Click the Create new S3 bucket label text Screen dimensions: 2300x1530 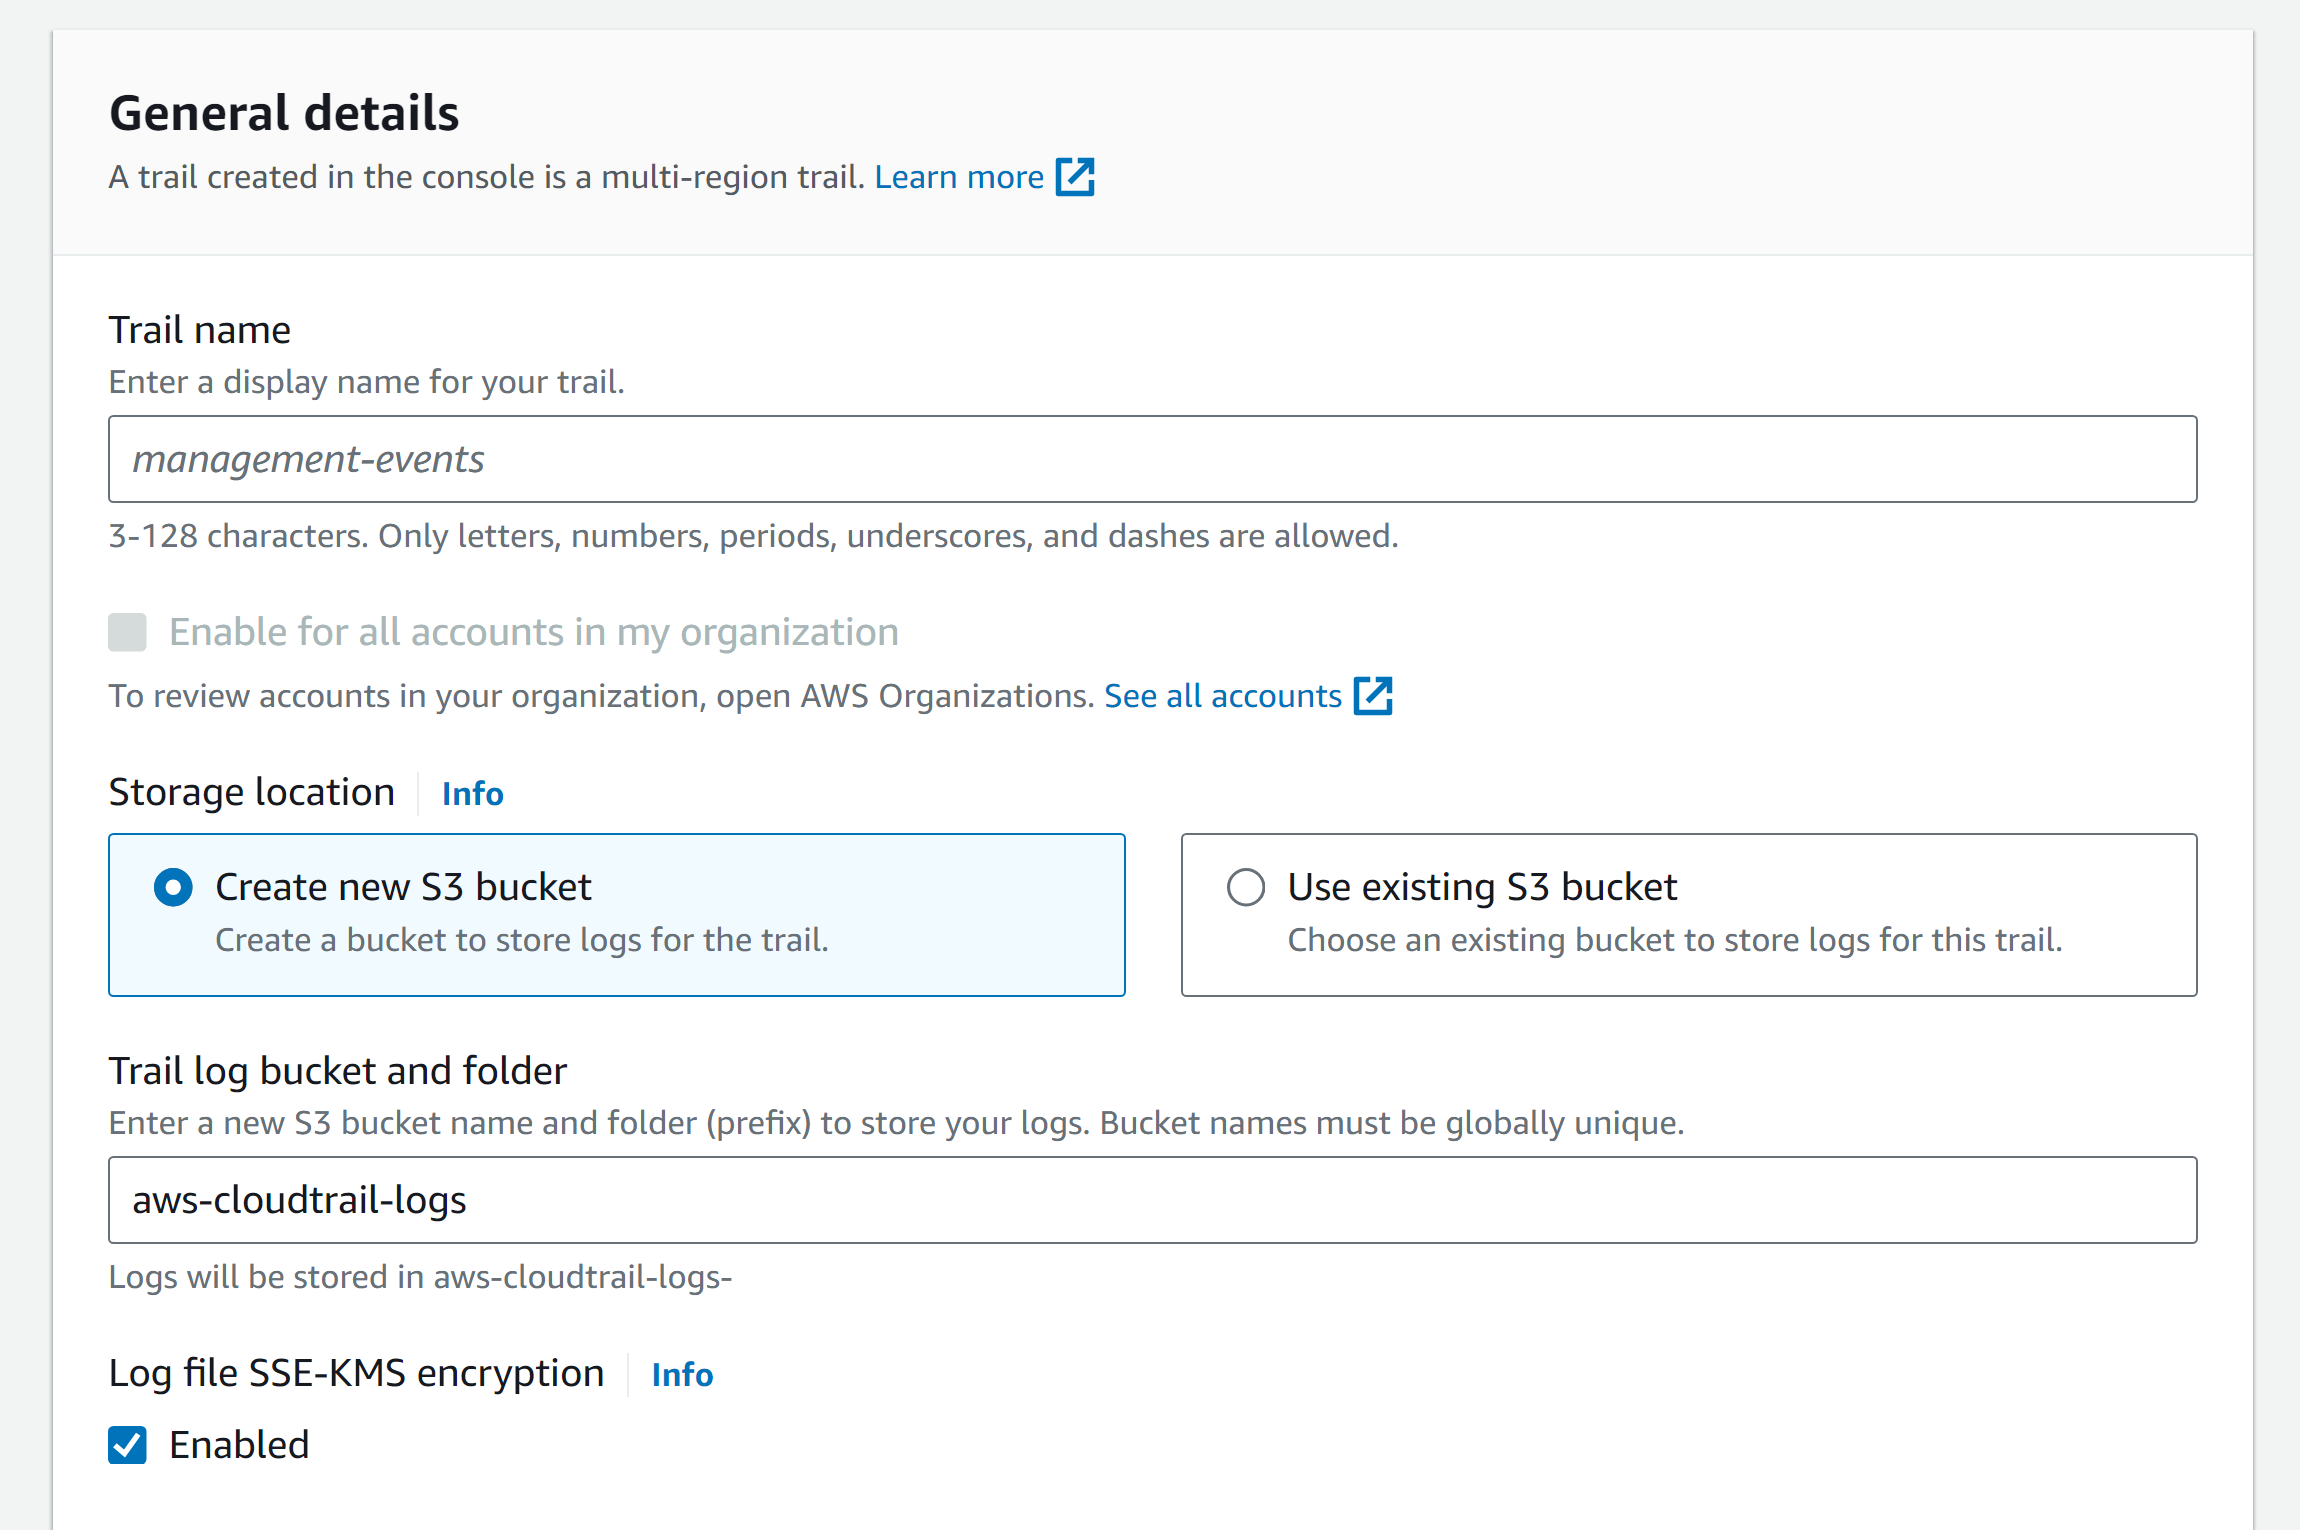(x=403, y=887)
